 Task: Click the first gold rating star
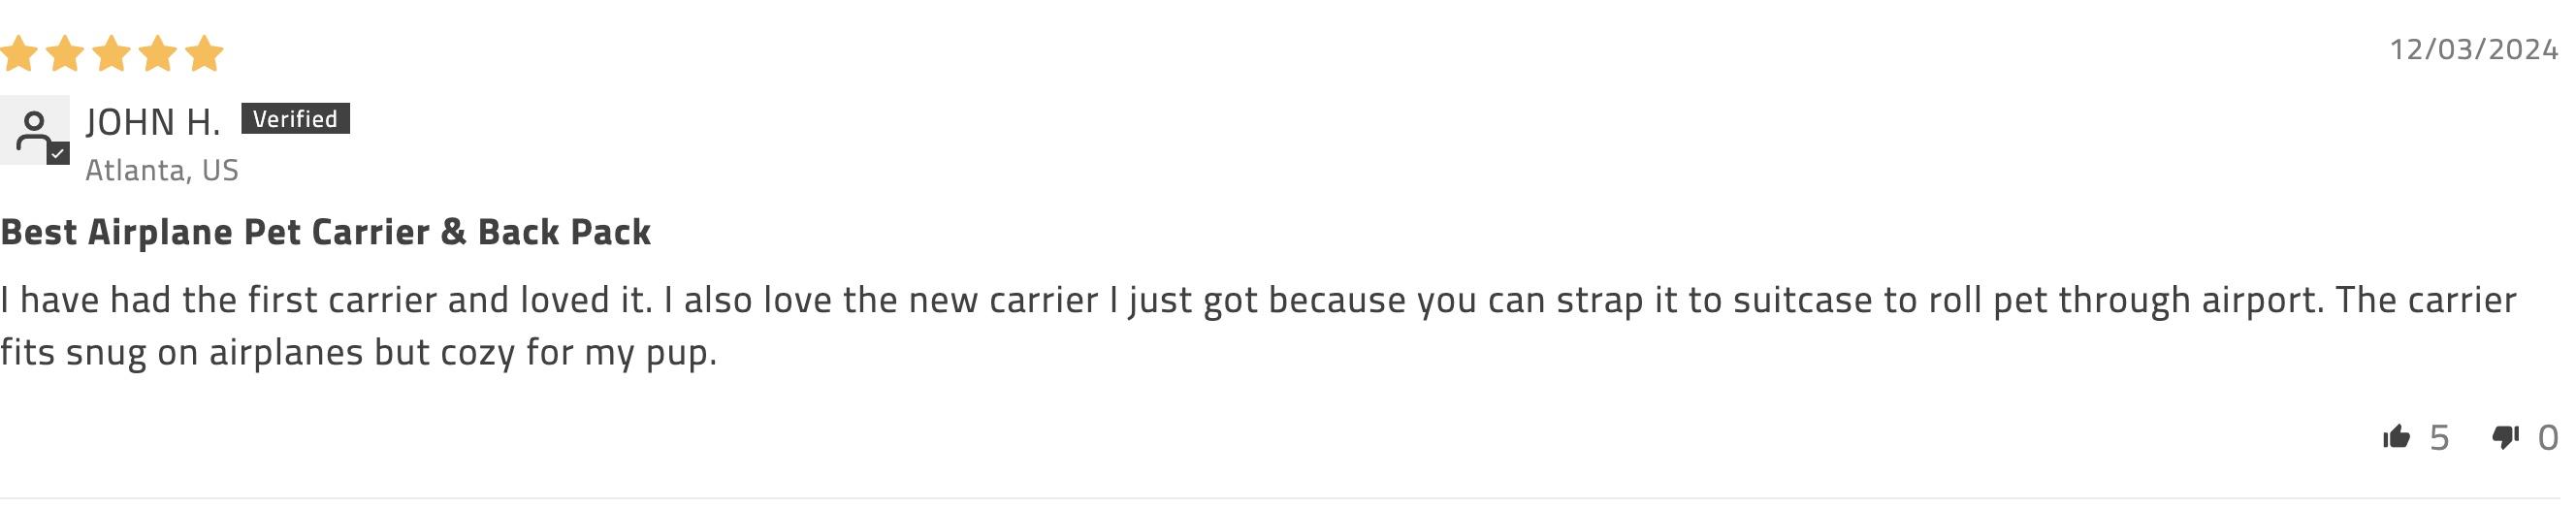[19, 54]
